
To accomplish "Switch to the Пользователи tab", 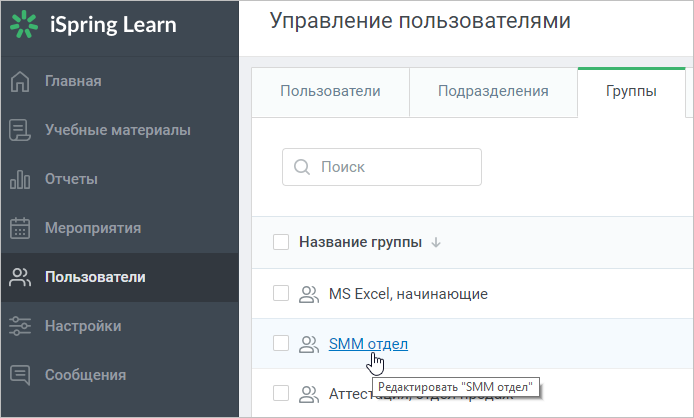I will 330,92.
